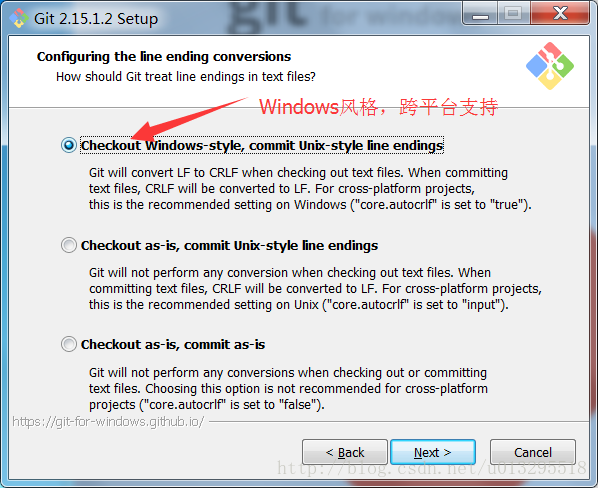Click the disabled maximize button in the title bar
The height and width of the screenshot is (488, 598).
pos(513,14)
